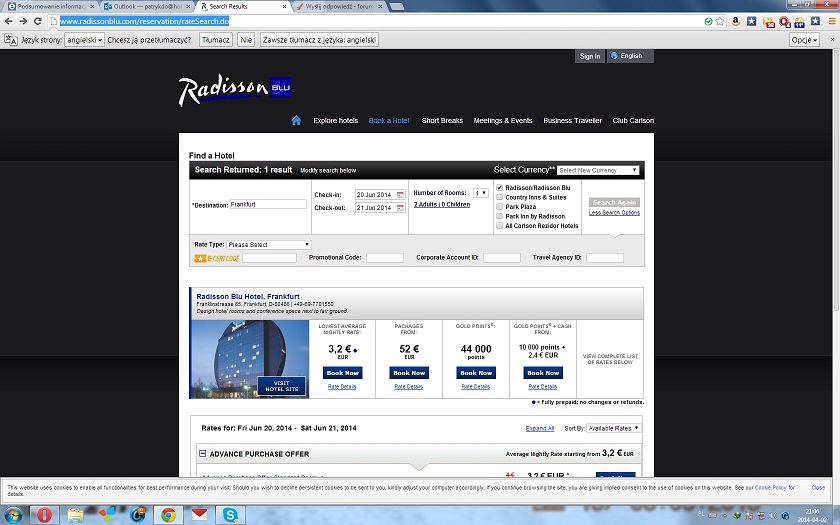Open Explore hotels menu
Image resolution: width=840 pixels, height=525 pixels.
[335, 121]
